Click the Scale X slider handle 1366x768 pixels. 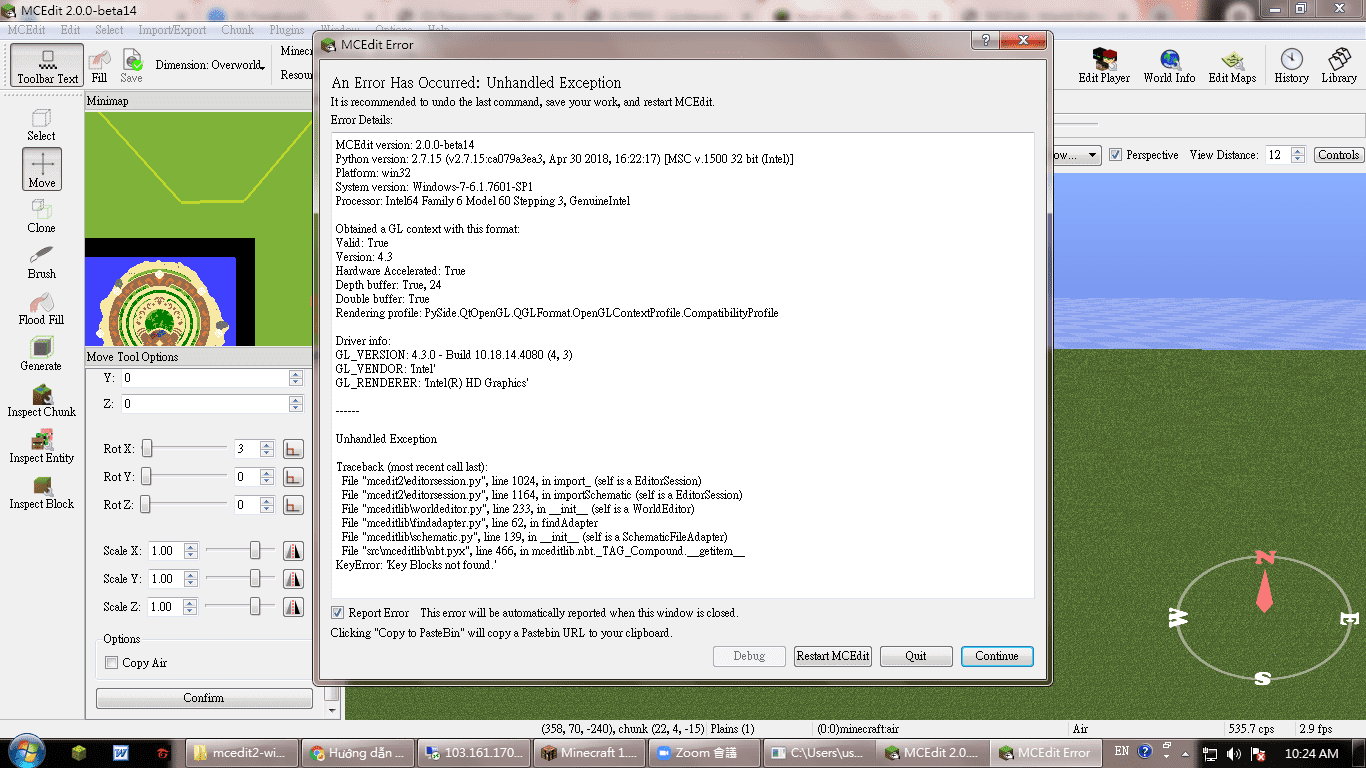point(256,551)
